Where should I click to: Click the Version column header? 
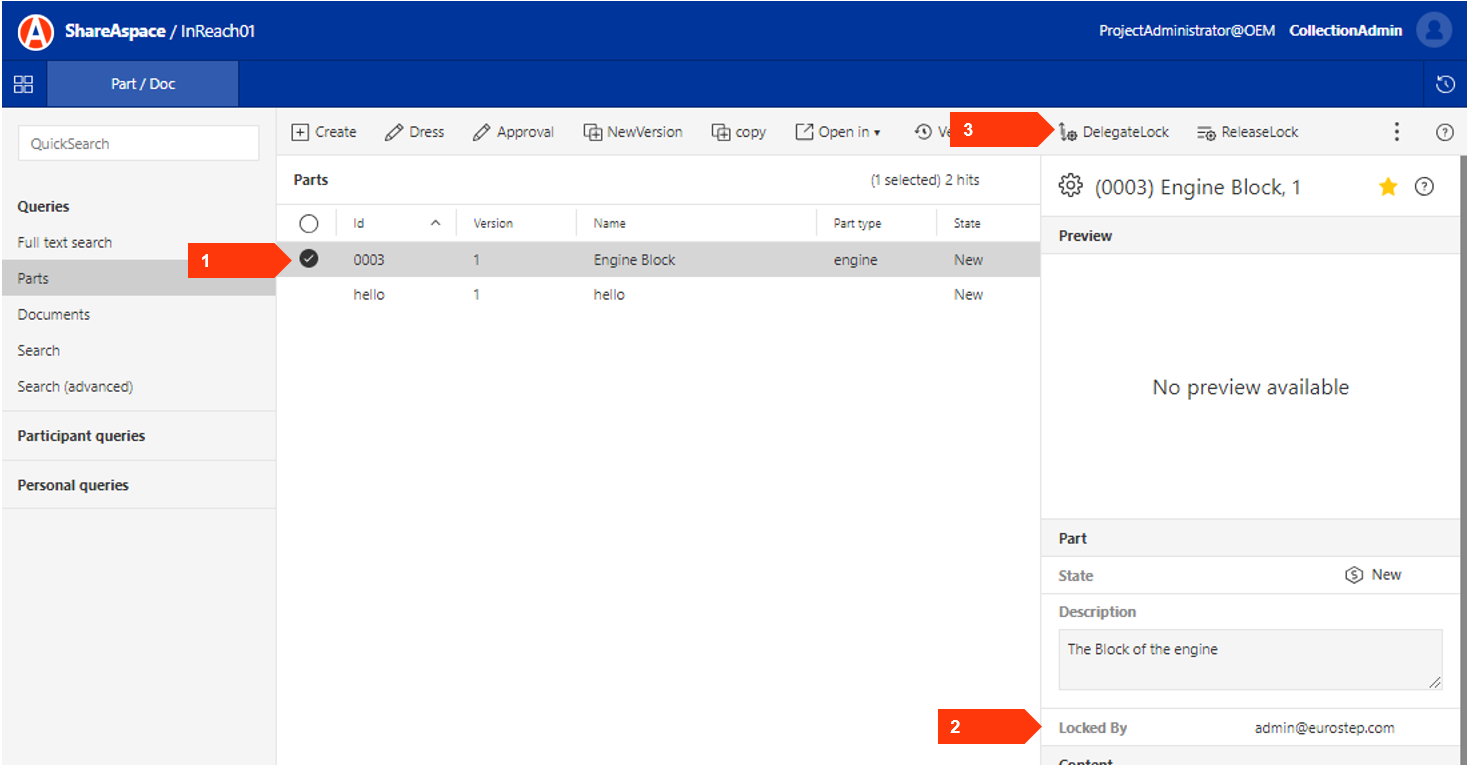tap(516, 224)
